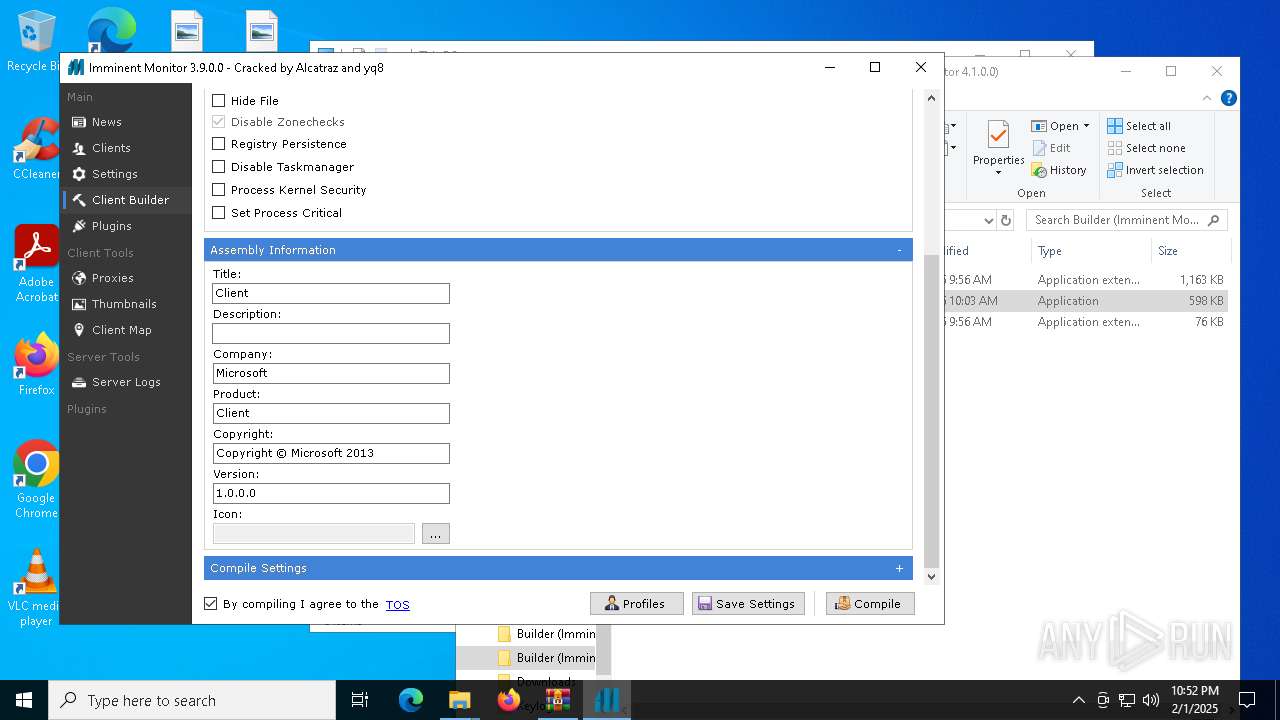Screen dimensions: 1280x720
Task: Click the Description input field
Action: 331,333
